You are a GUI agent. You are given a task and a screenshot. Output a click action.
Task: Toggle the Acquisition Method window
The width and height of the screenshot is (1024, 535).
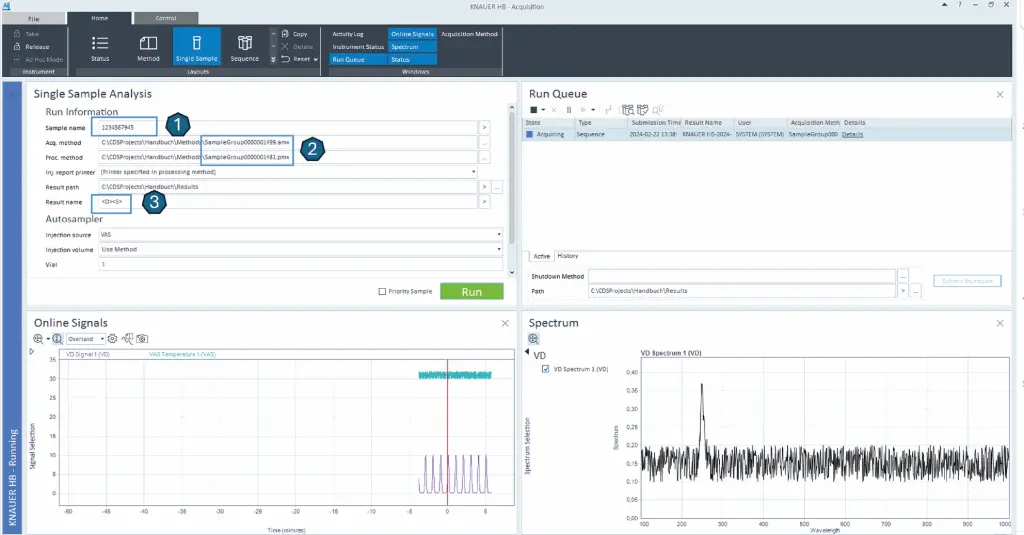(x=470, y=34)
